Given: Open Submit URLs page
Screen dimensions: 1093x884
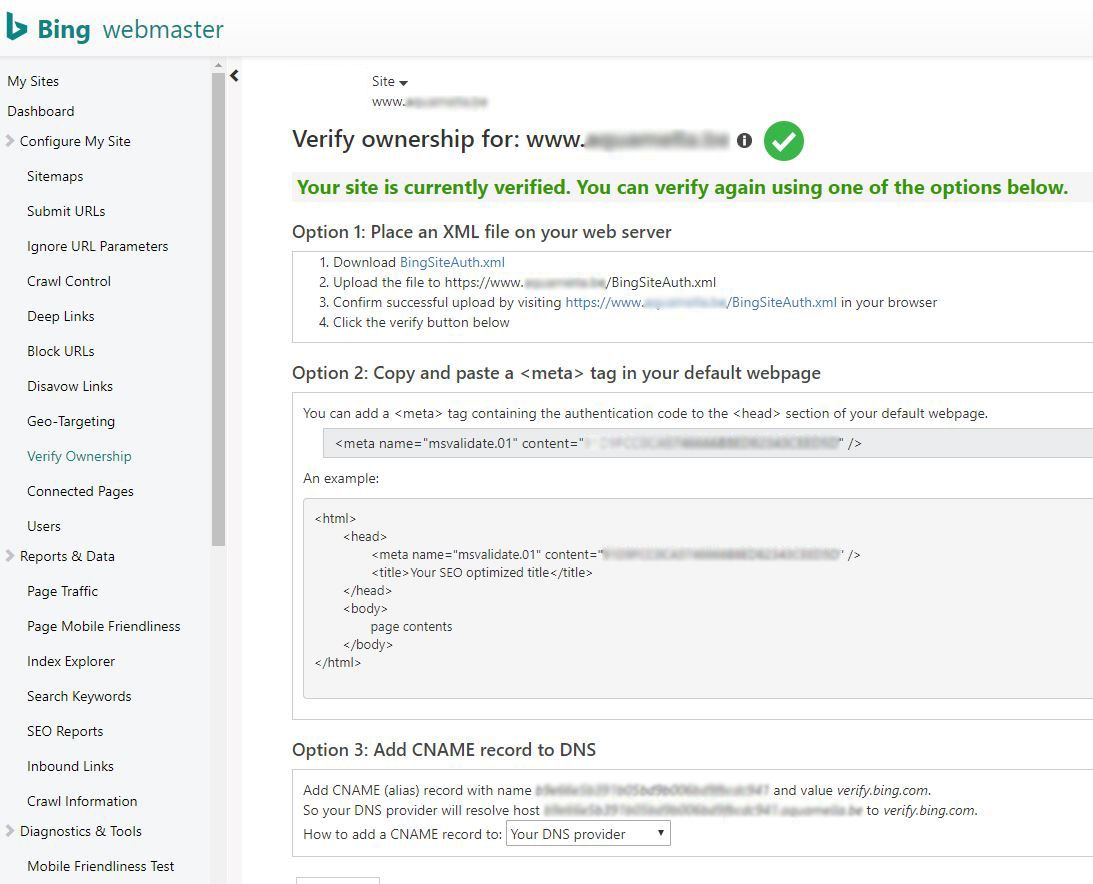Looking at the screenshot, I should click(x=66, y=211).
